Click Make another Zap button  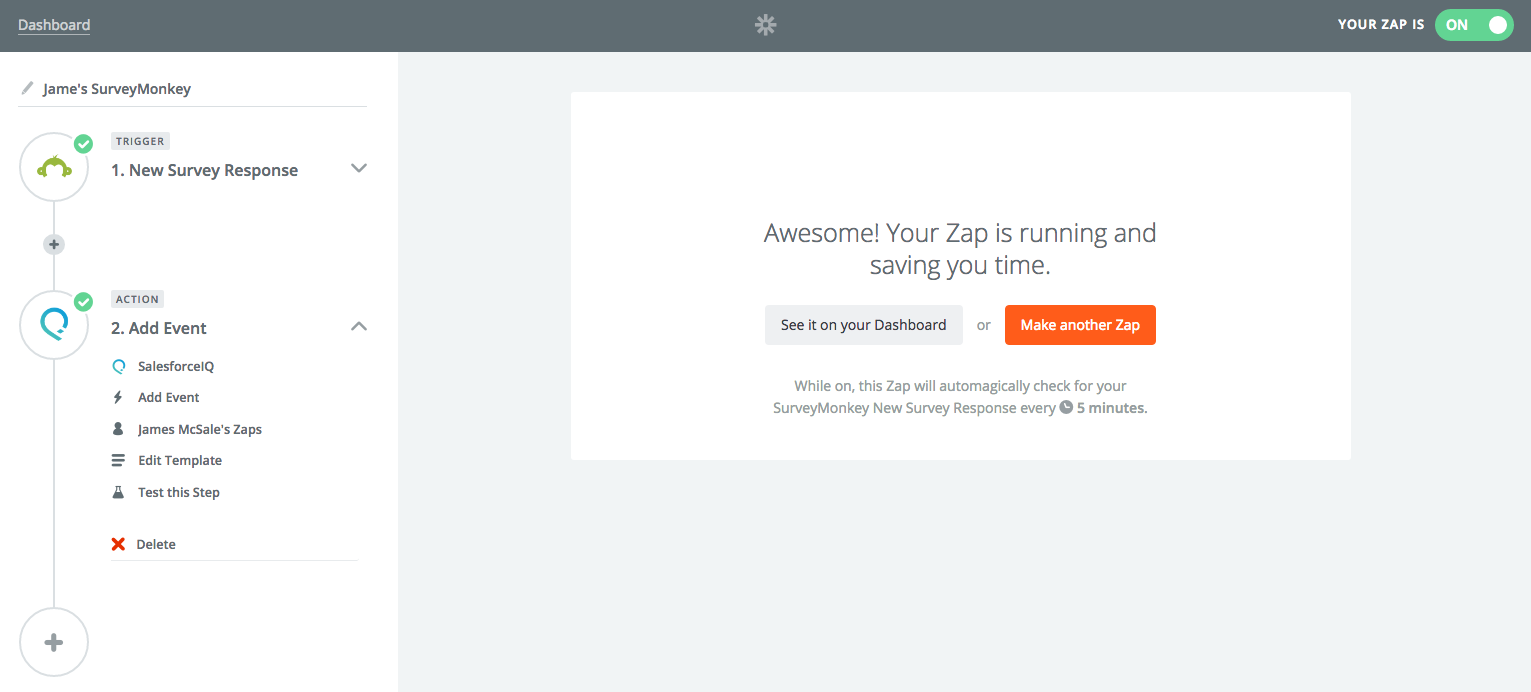[x=1080, y=325]
